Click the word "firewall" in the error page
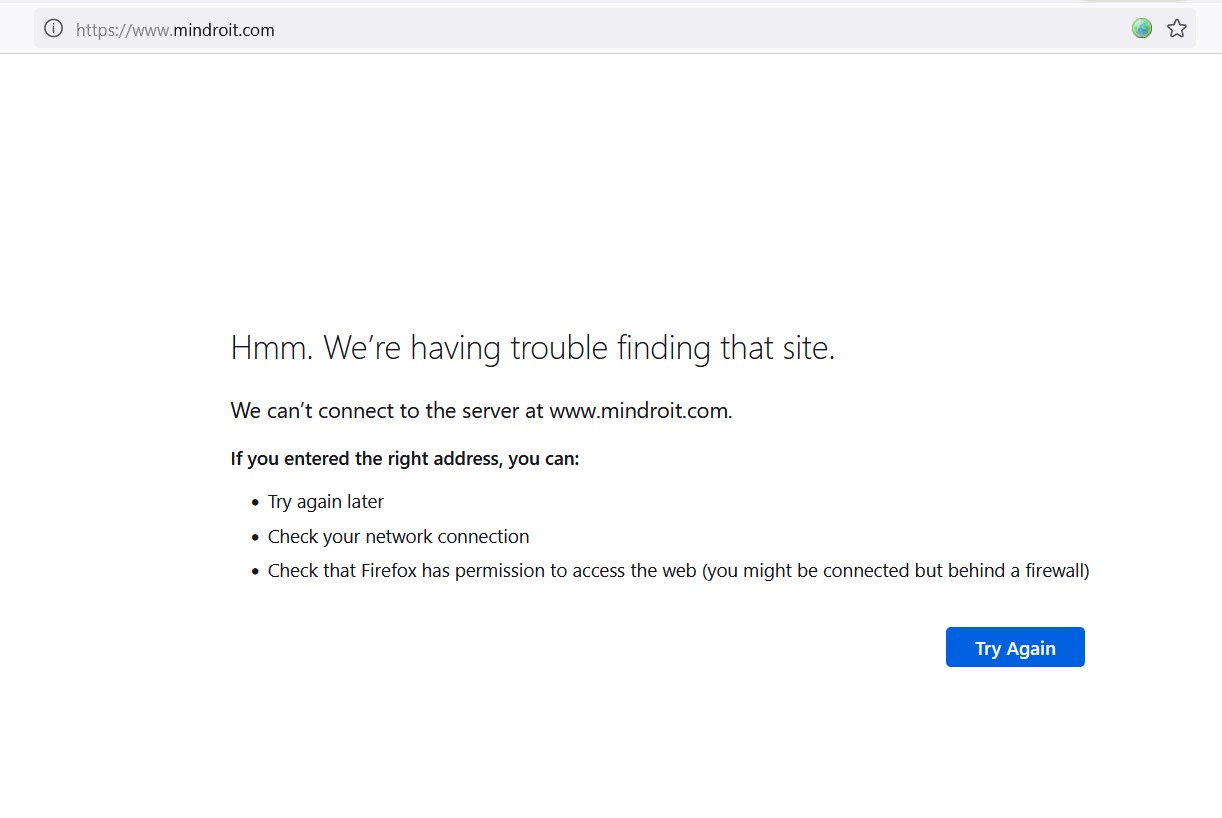 pos(1052,572)
